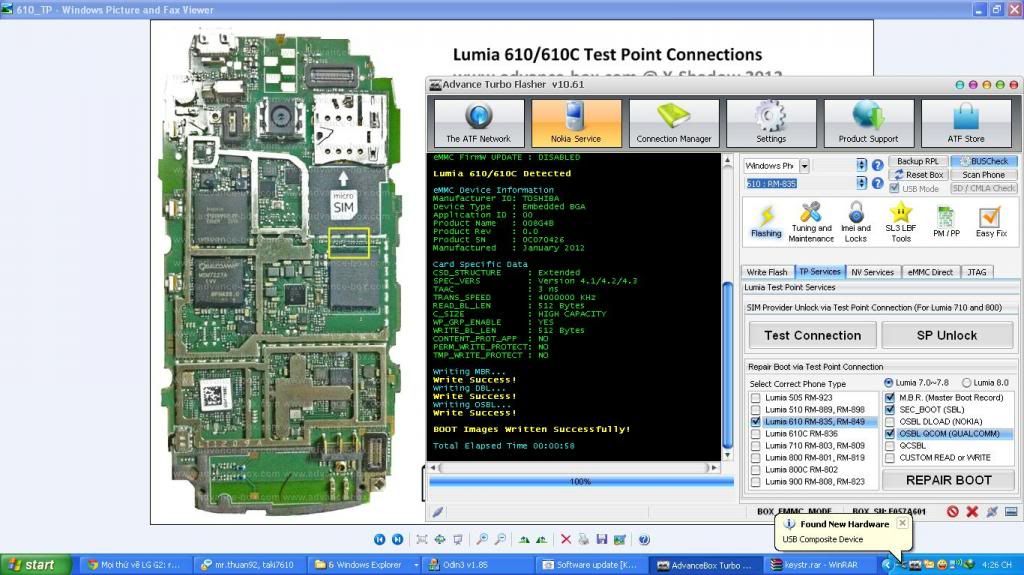Open the PM / PP section
Image resolution: width=1024 pixels, height=575 pixels.
pos(946,222)
